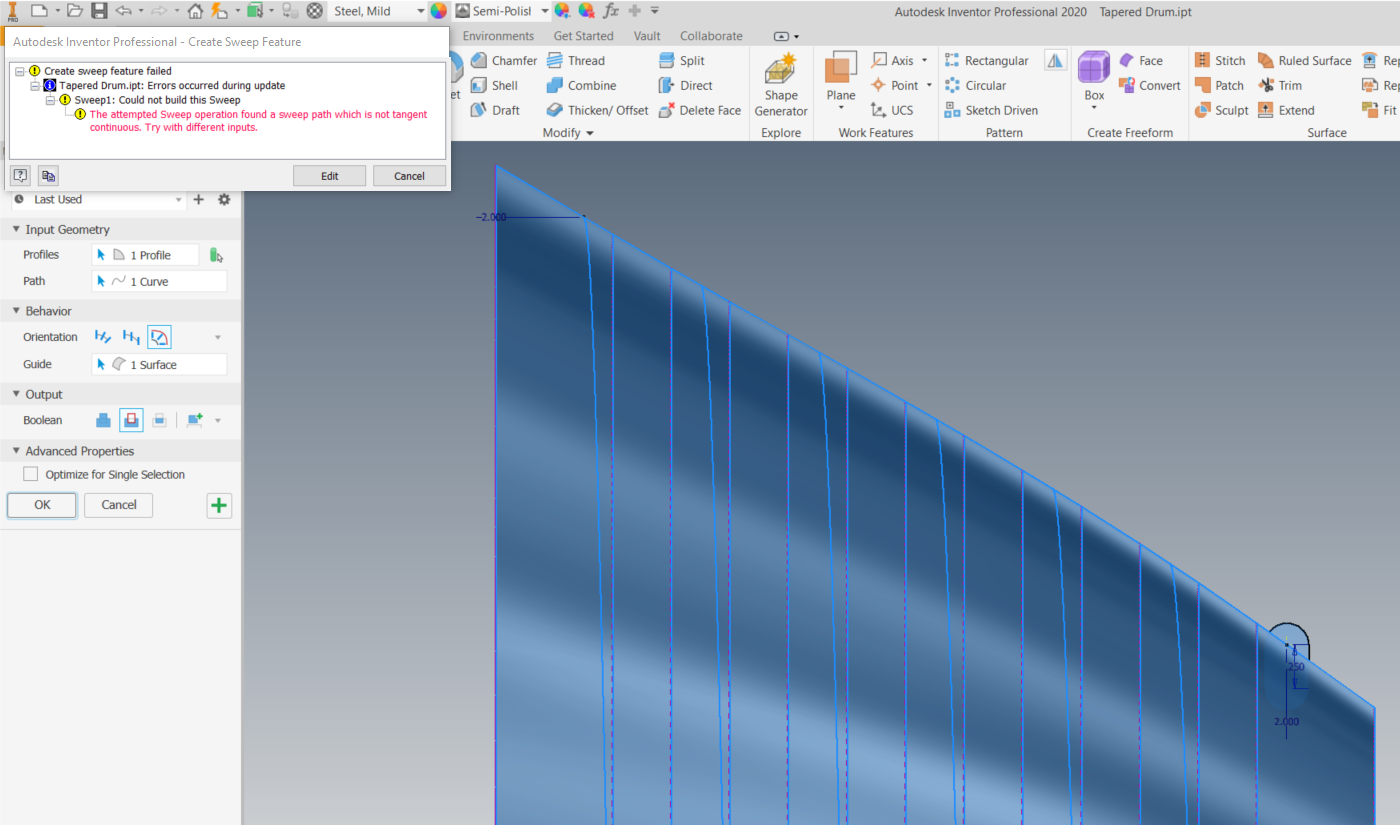The image size is (1400, 825).
Task: Enable Optimize for Single Selection
Action: coord(31,474)
